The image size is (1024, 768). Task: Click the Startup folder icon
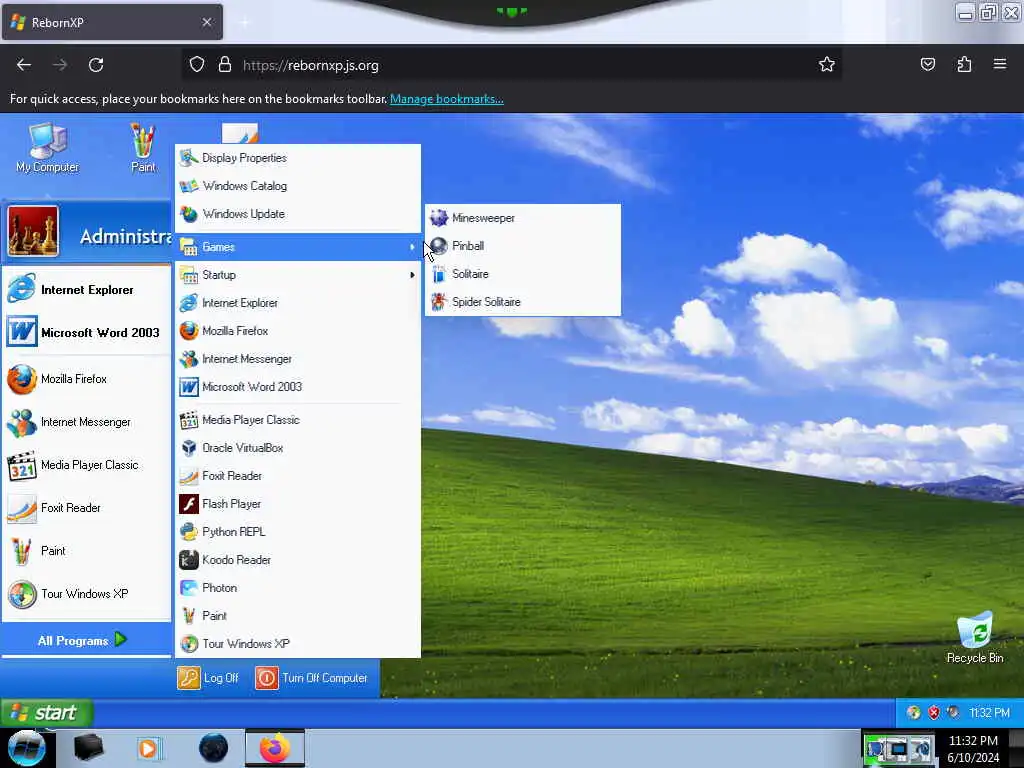[189, 275]
